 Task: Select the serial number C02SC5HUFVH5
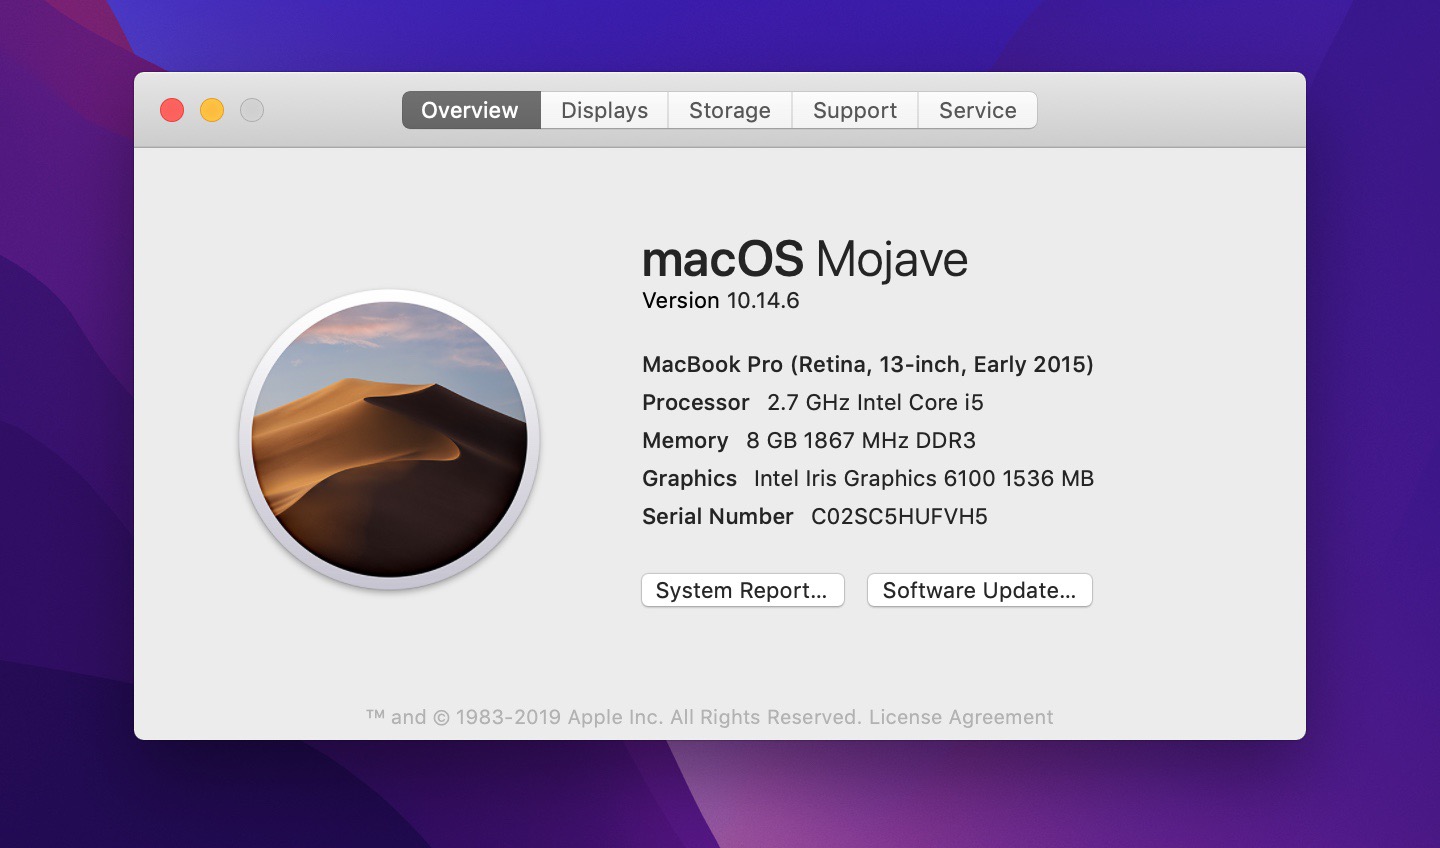click(899, 517)
